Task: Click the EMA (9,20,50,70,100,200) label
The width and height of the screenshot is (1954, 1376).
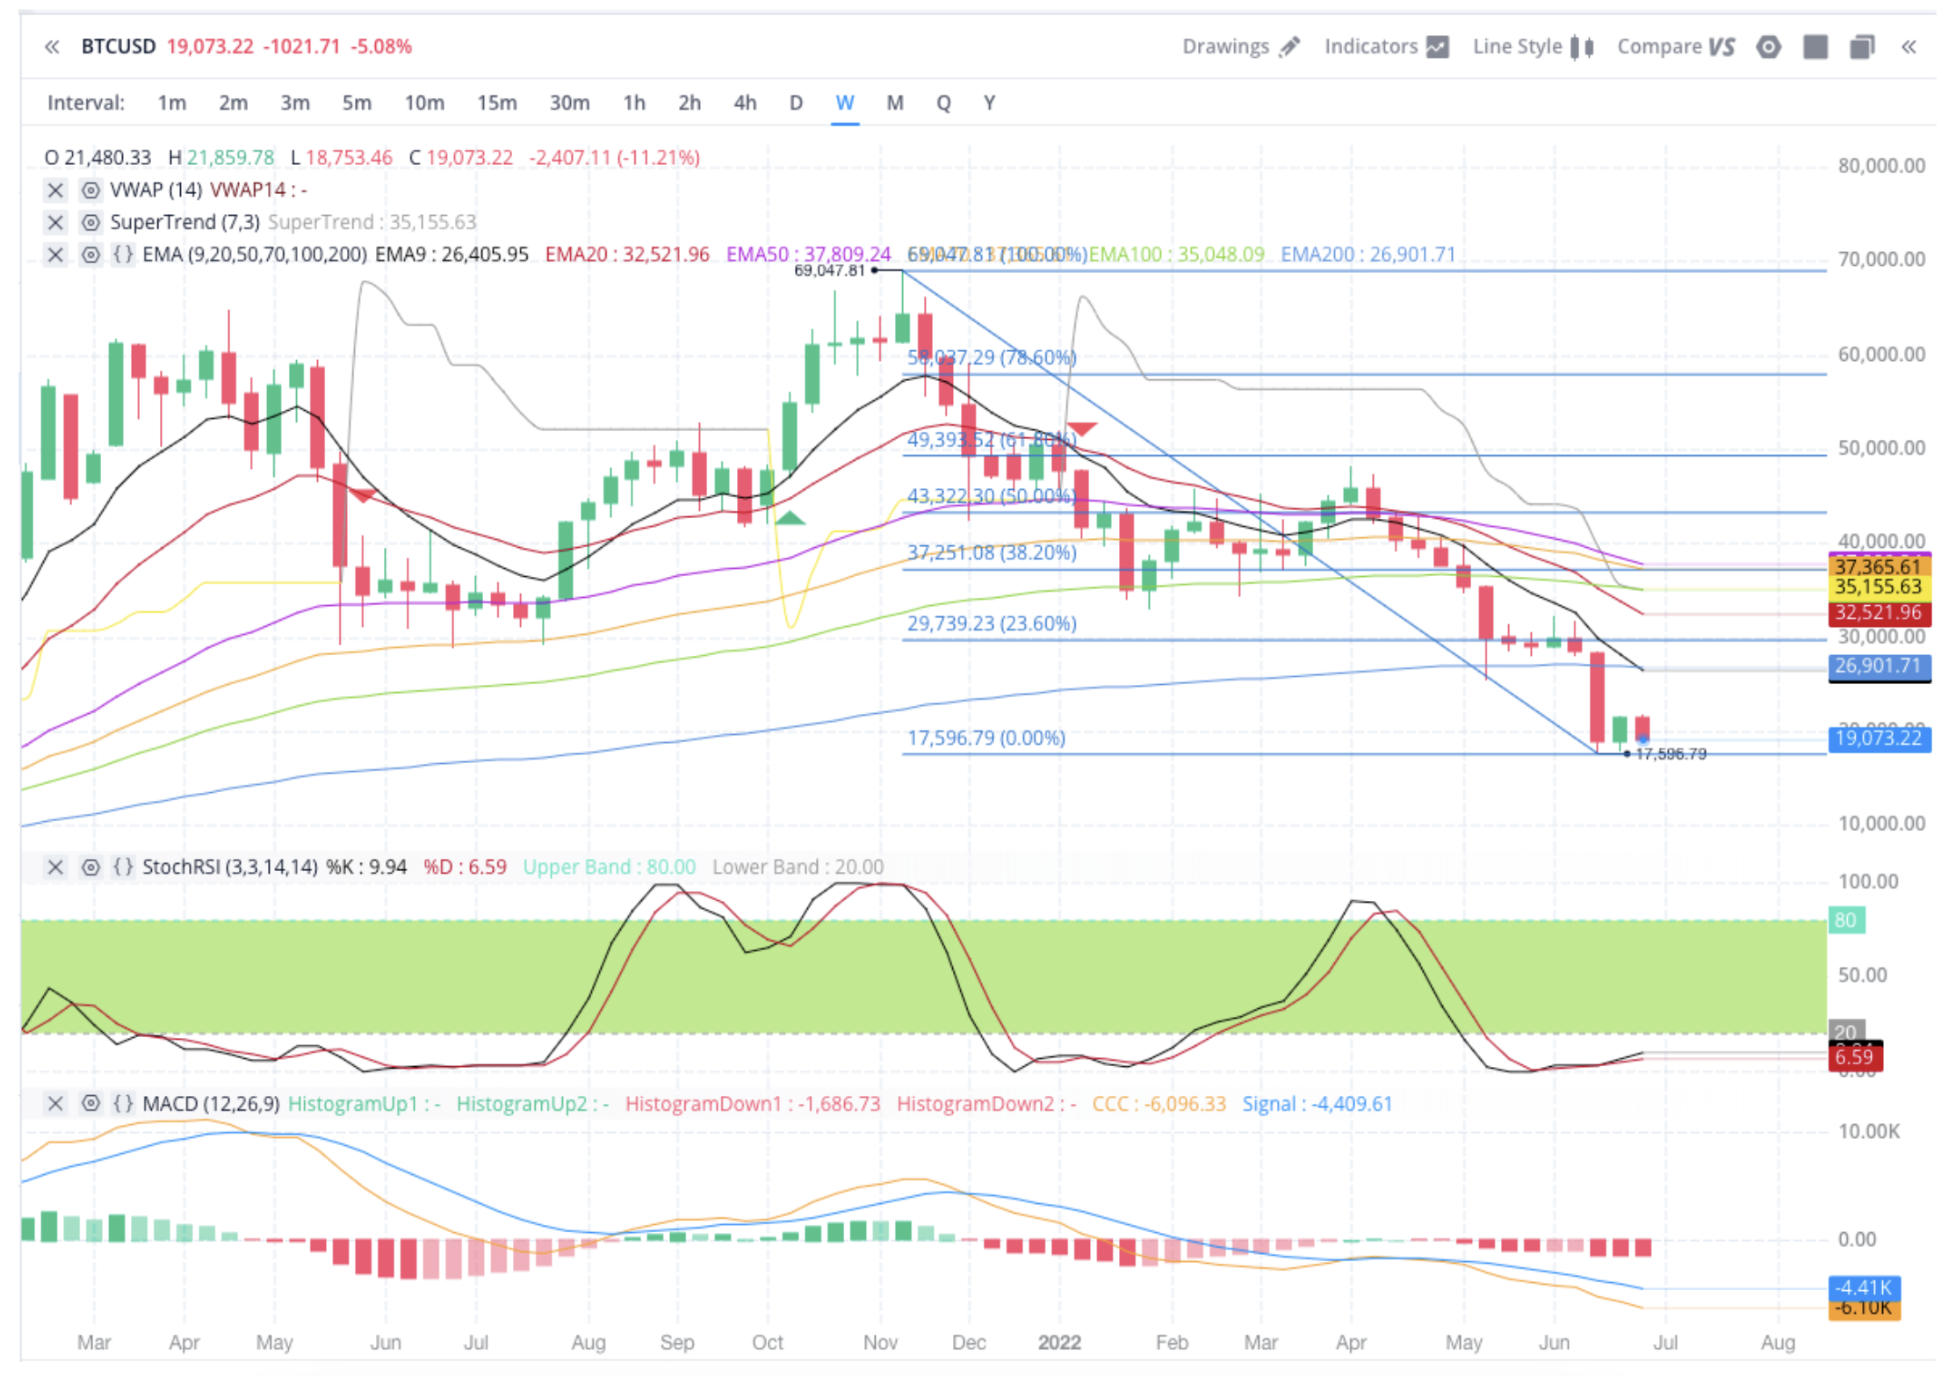Action: [254, 254]
